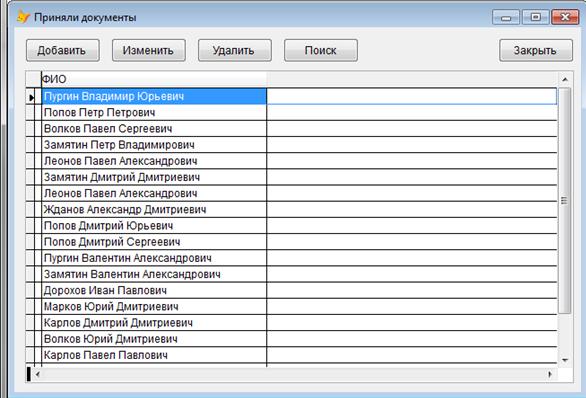Open the Изменить dialog button
This screenshot has height=398, width=586.
click(149, 50)
